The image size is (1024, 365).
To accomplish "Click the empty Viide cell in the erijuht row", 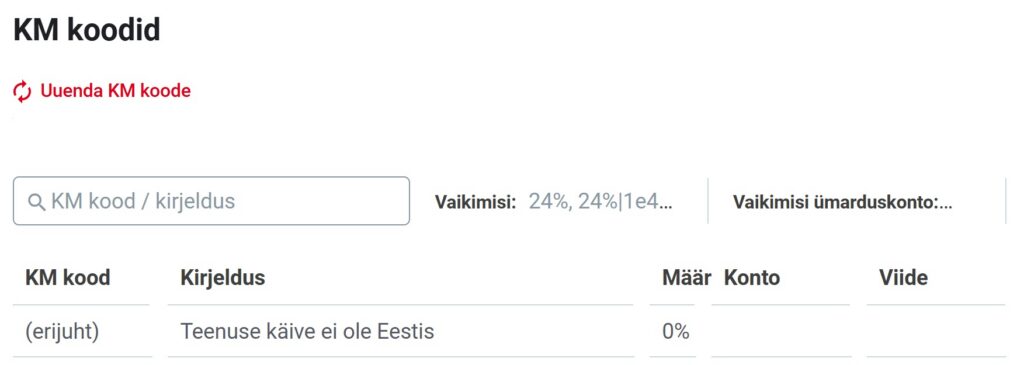I will (936, 332).
